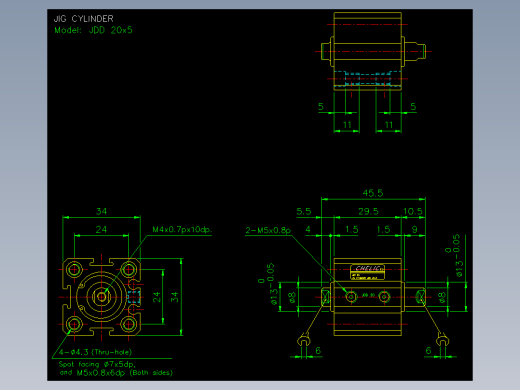Click the M4x0.7px10dp. thread callout
The height and width of the screenshot is (390, 520).
(182, 230)
